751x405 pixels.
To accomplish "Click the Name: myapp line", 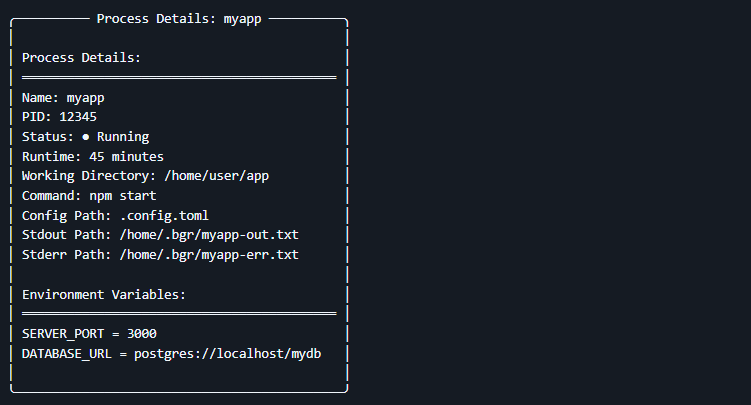I will [x=63, y=98].
